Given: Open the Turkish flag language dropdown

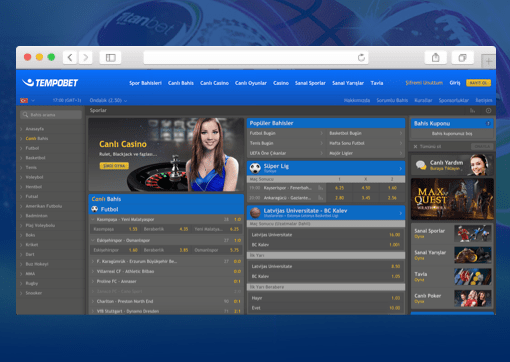Looking at the screenshot, I should pyautogui.click(x=27, y=100).
